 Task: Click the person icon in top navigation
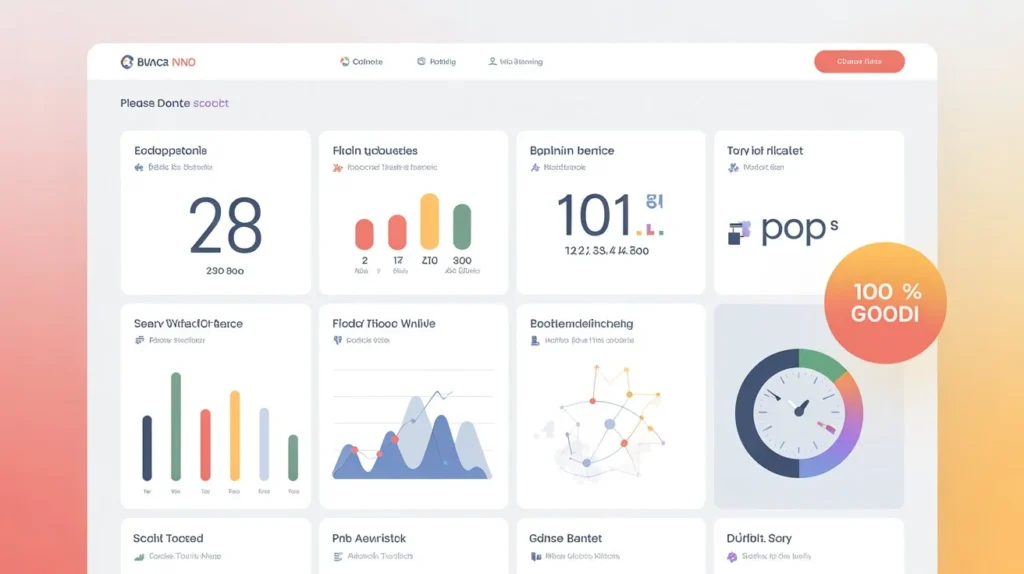tap(492, 62)
